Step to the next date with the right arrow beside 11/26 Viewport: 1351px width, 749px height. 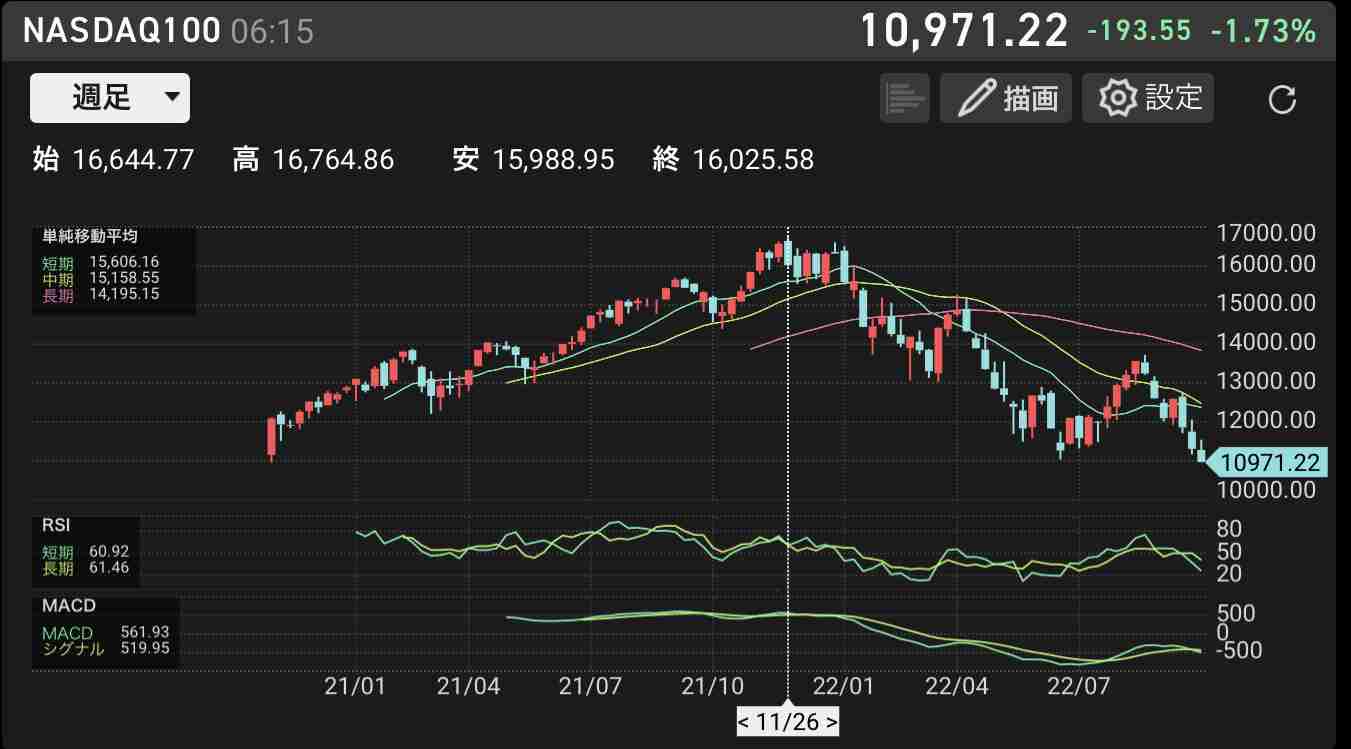click(x=831, y=722)
